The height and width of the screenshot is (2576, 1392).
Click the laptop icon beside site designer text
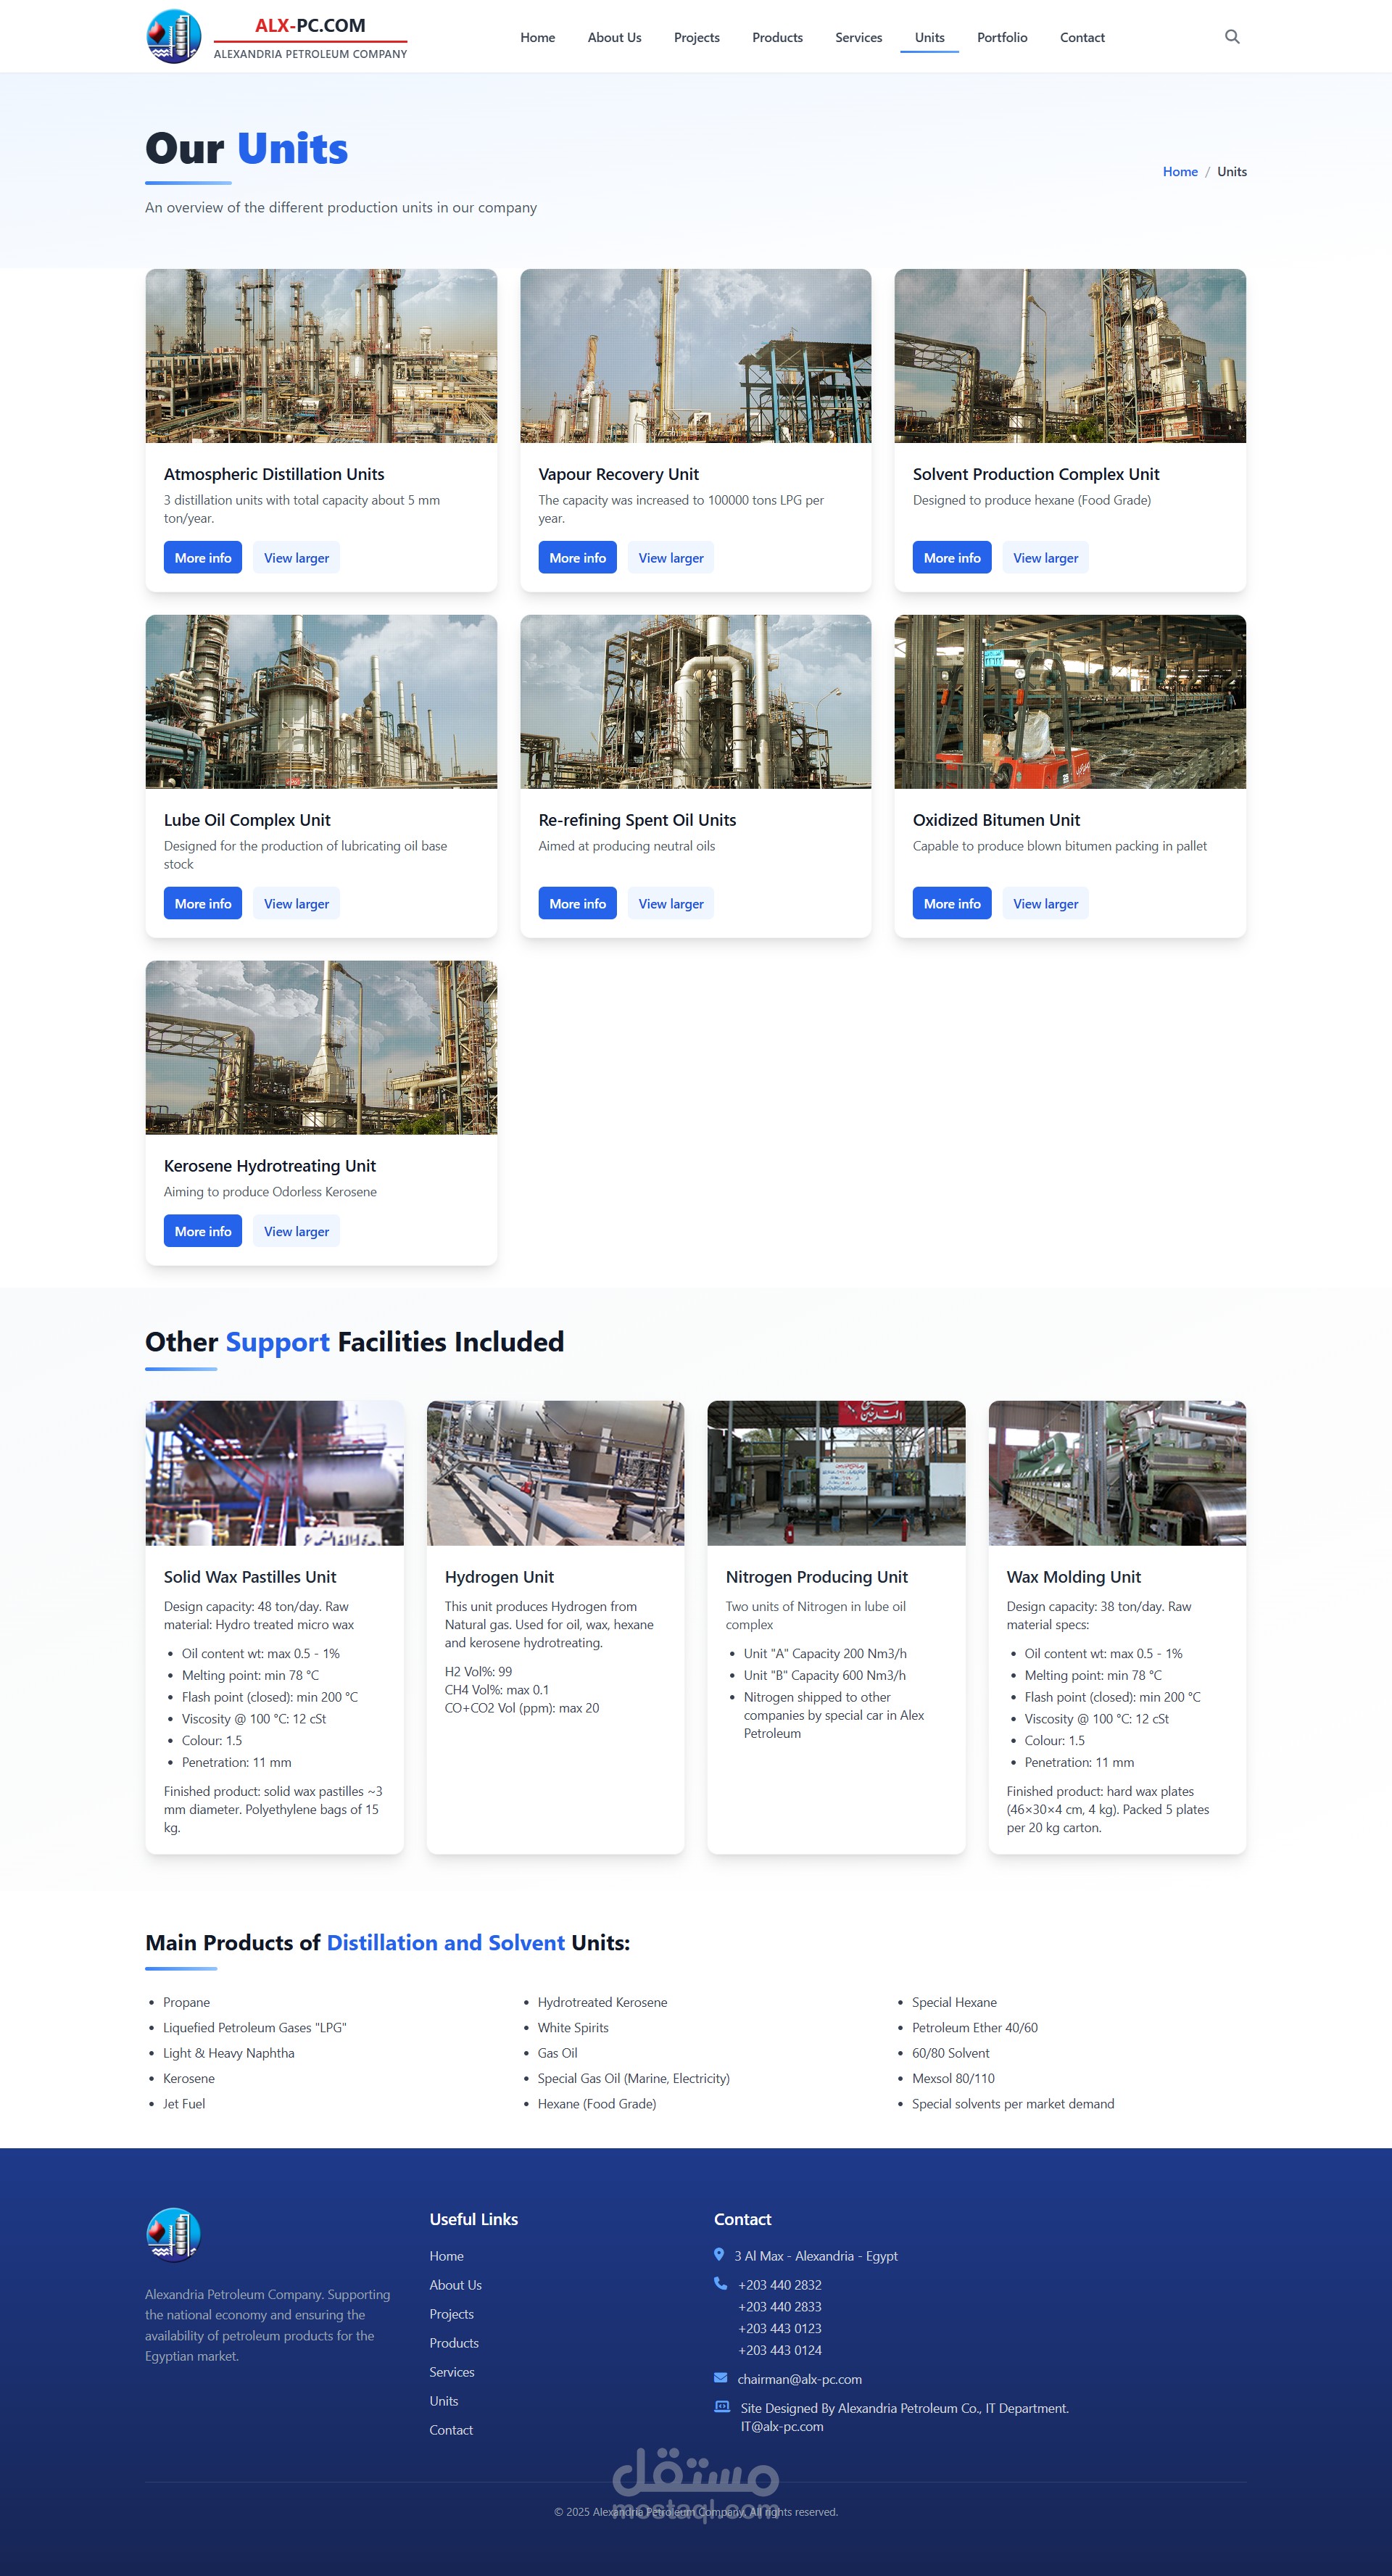(721, 2407)
